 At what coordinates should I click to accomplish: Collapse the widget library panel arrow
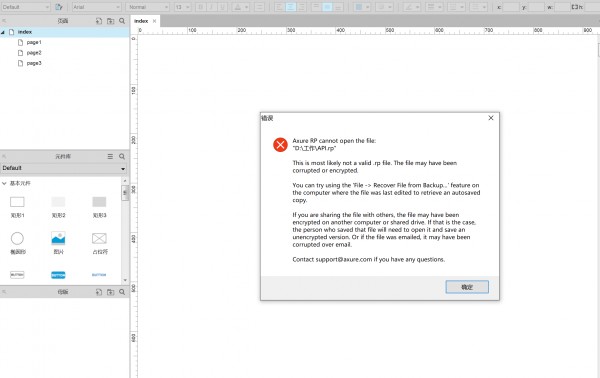[x=4, y=156]
